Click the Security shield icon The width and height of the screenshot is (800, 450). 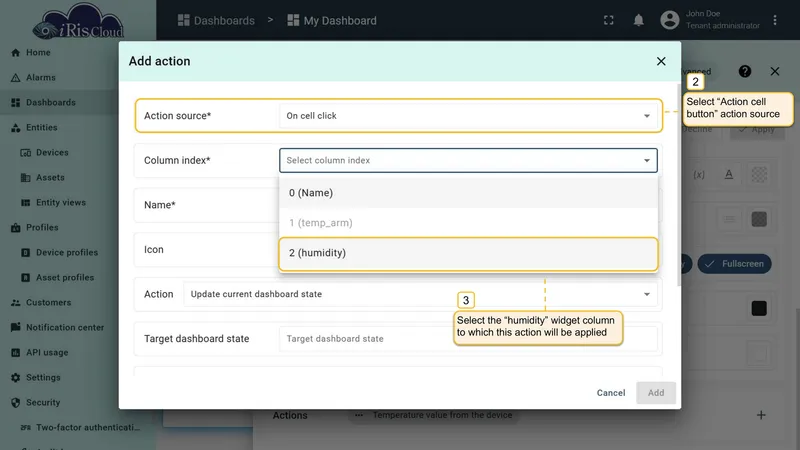click(x=15, y=403)
